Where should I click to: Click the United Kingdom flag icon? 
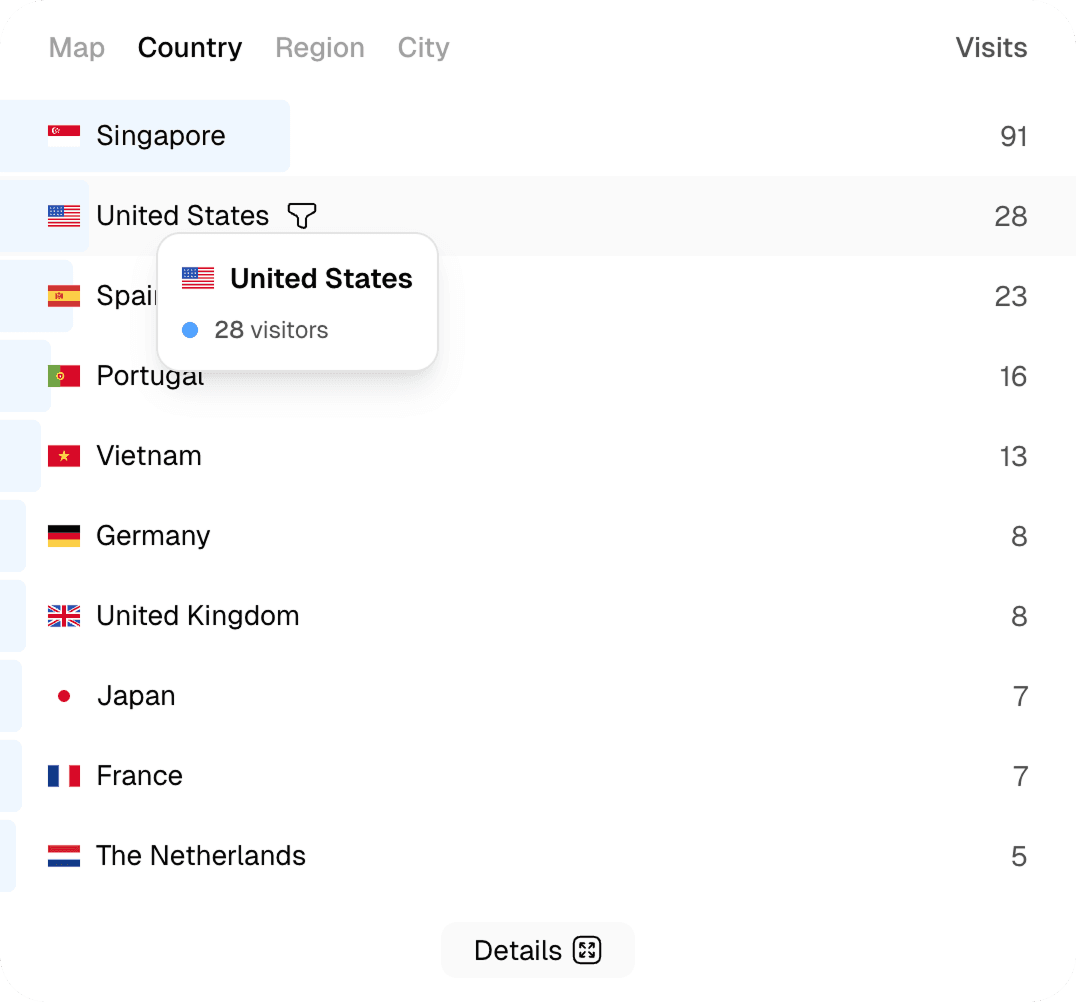[64, 616]
